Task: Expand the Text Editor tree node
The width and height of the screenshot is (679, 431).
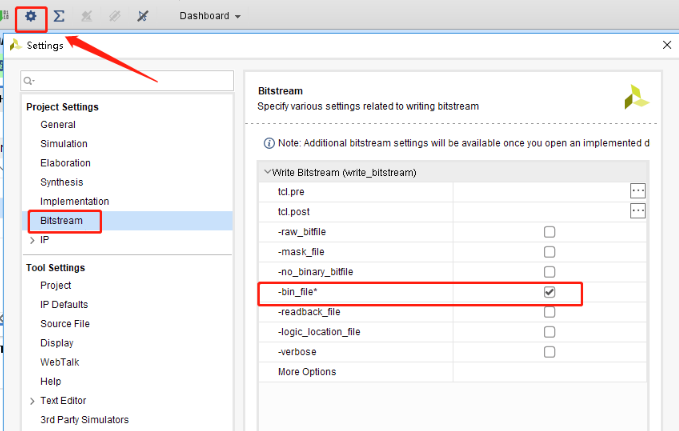Action: click(x=32, y=401)
